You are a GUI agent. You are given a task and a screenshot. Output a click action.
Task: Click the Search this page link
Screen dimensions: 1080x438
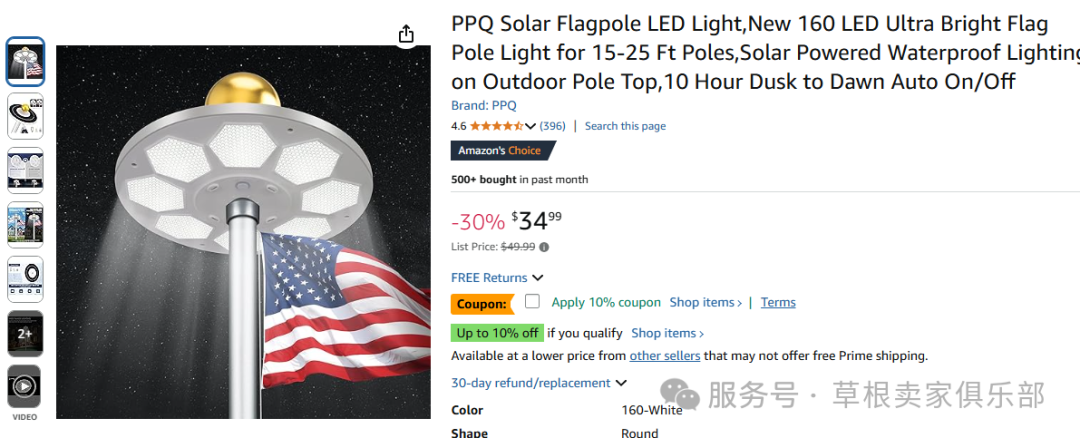[x=625, y=126]
